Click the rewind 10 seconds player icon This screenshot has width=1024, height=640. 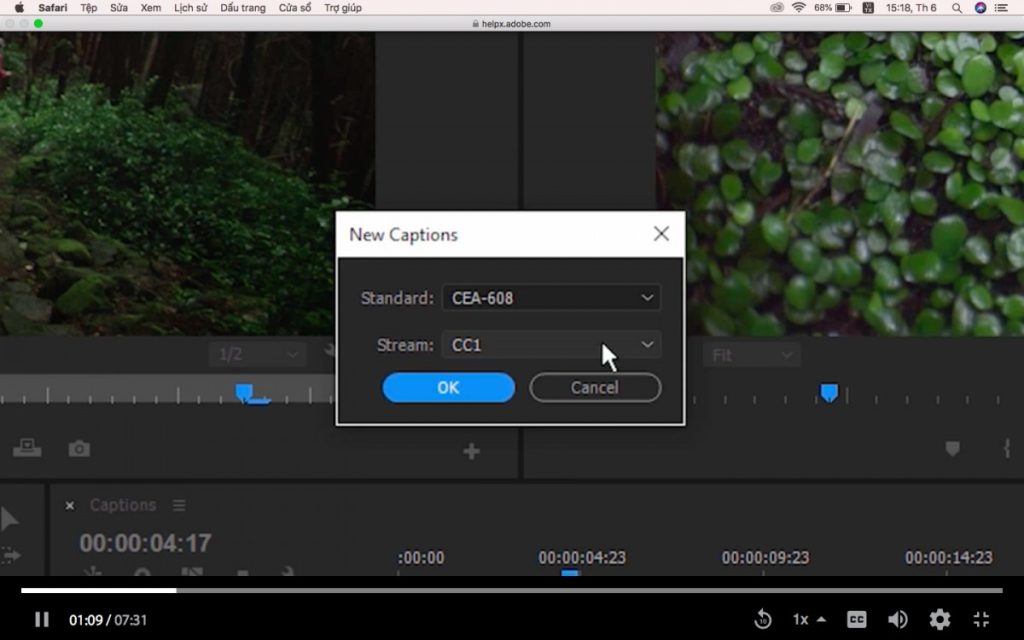point(763,619)
